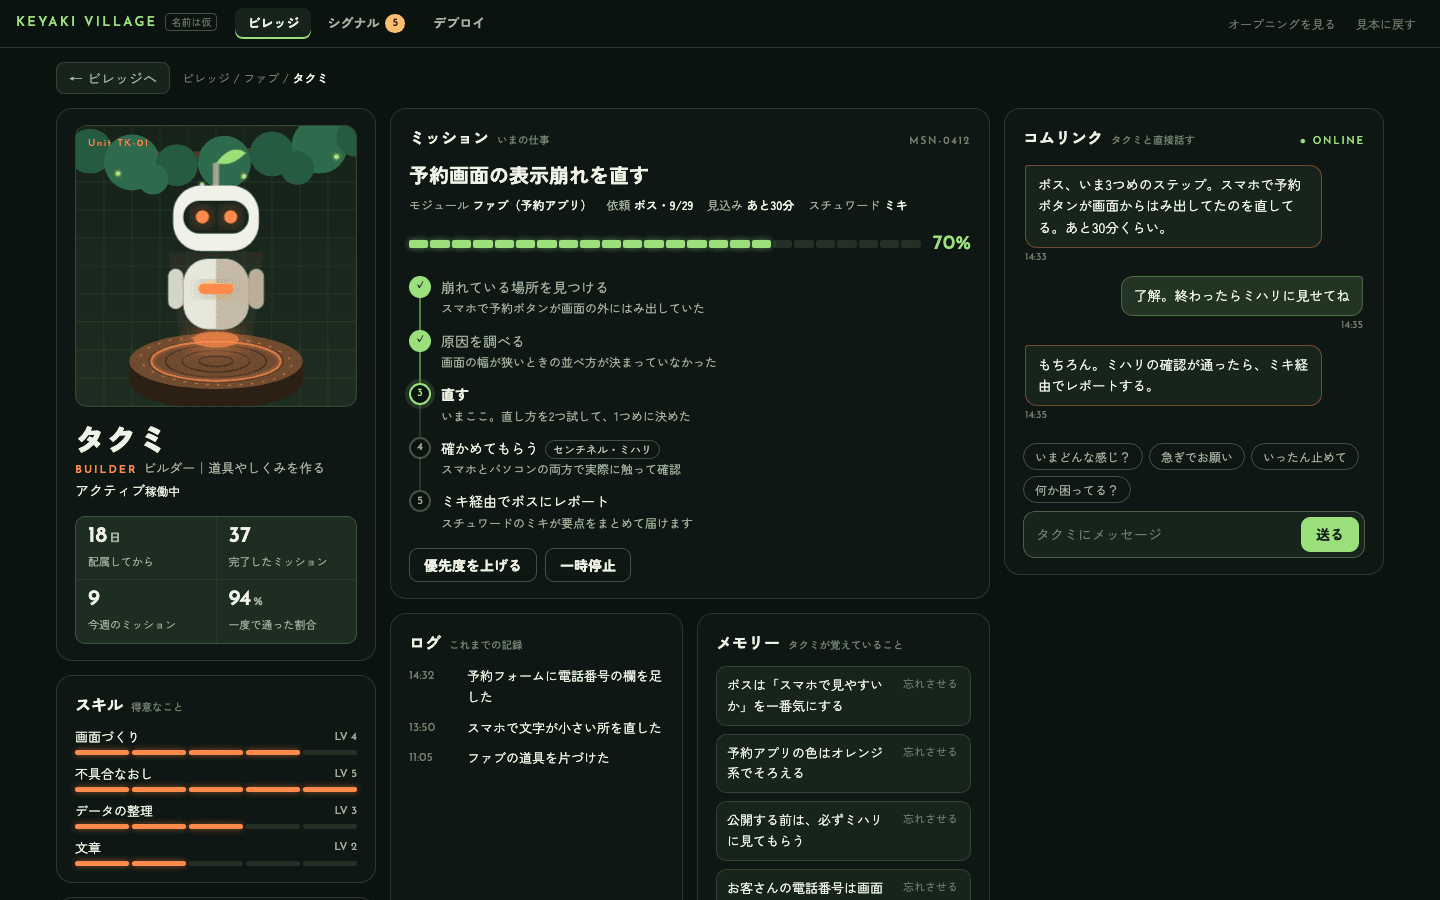Click the 画面づくり skill level bar
Image resolution: width=1440 pixels, height=900 pixels.
click(216, 752)
